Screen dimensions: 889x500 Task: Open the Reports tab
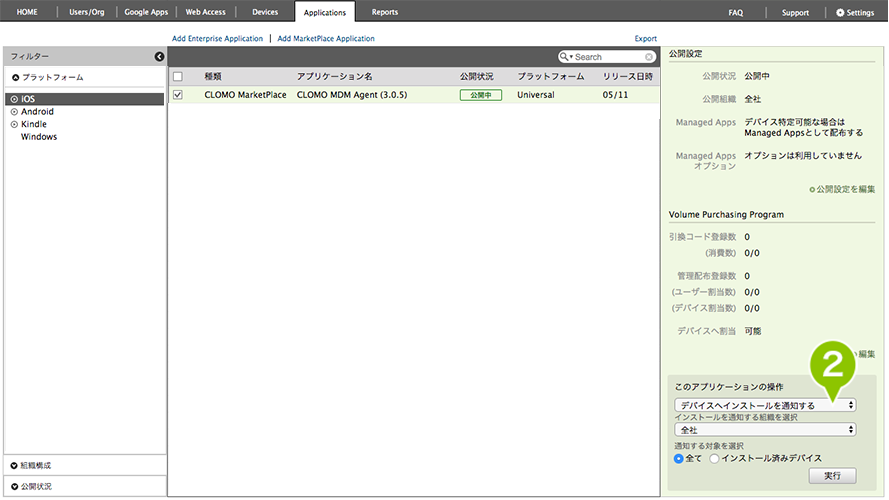pos(384,13)
